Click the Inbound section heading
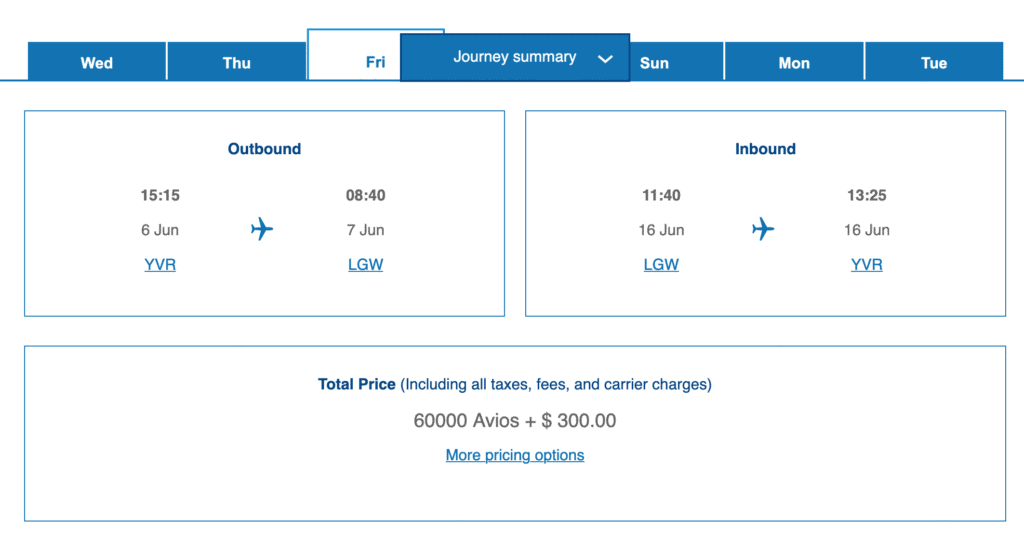This screenshot has height=535, width=1024. pyautogui.click(x=765, y=149)
